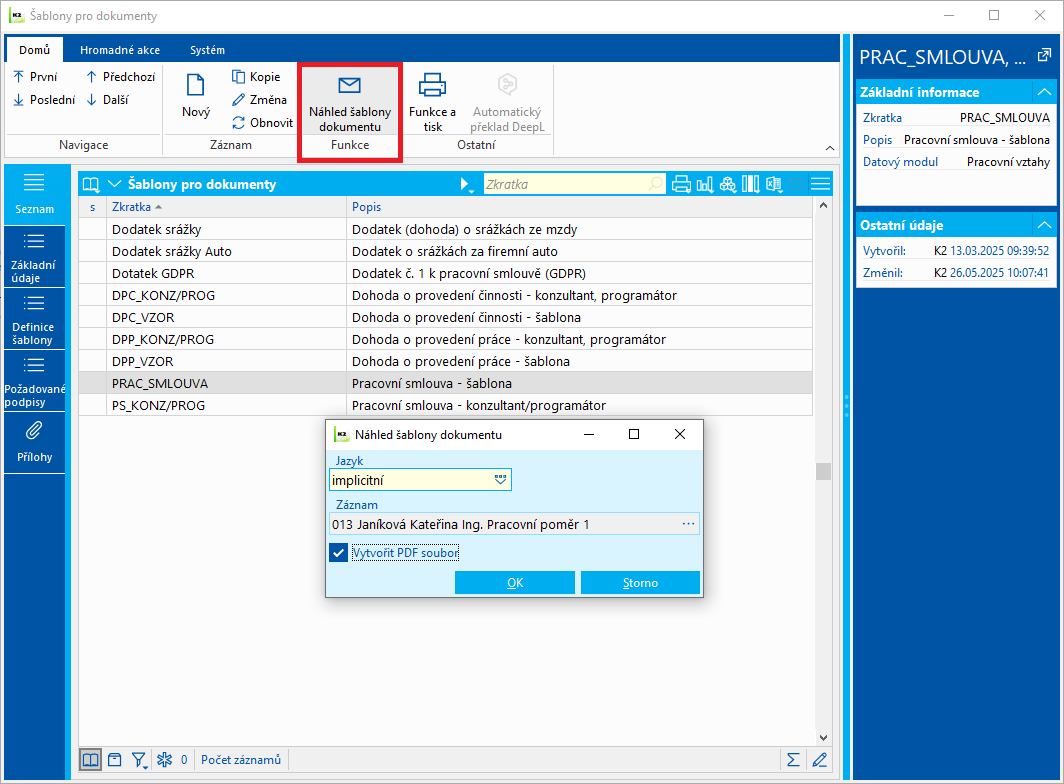The height and width of the screenshot is (784, 1064).
Task: Go to Předchozí record
Action: click(x=120, y=77)
